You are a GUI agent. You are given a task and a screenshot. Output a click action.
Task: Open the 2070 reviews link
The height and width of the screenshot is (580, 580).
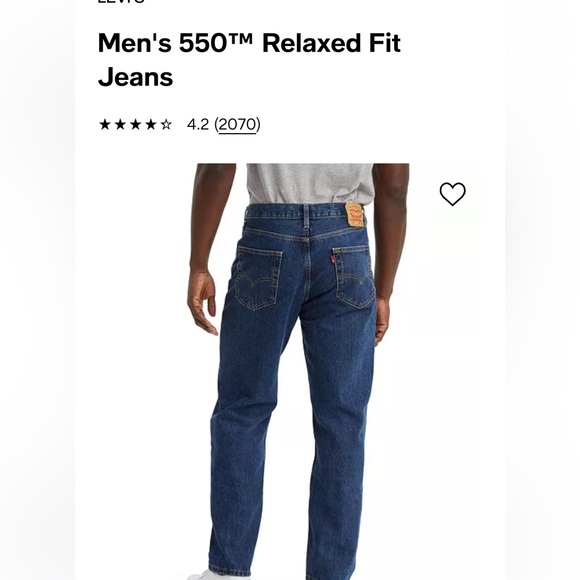click(237, 125)
